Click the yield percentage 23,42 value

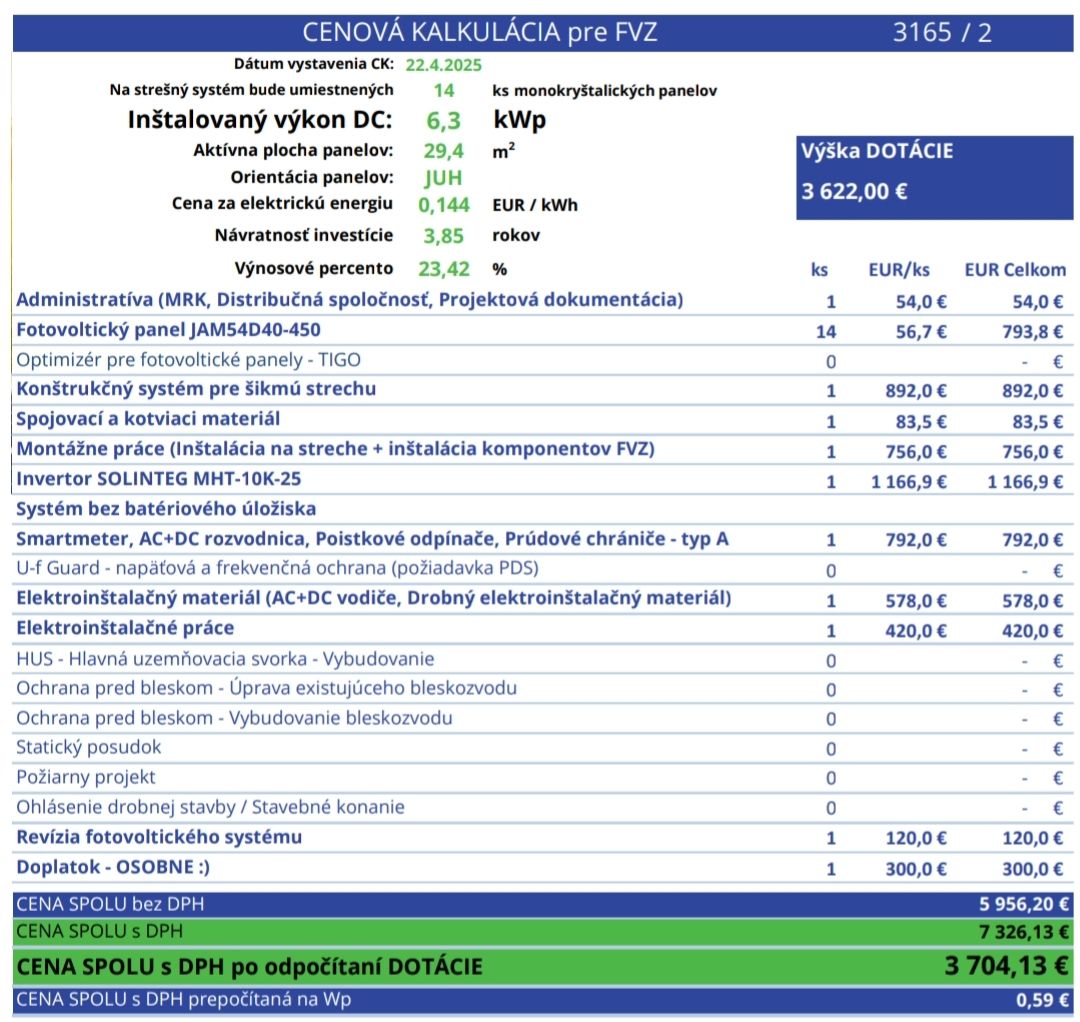(x=445, y=268)
